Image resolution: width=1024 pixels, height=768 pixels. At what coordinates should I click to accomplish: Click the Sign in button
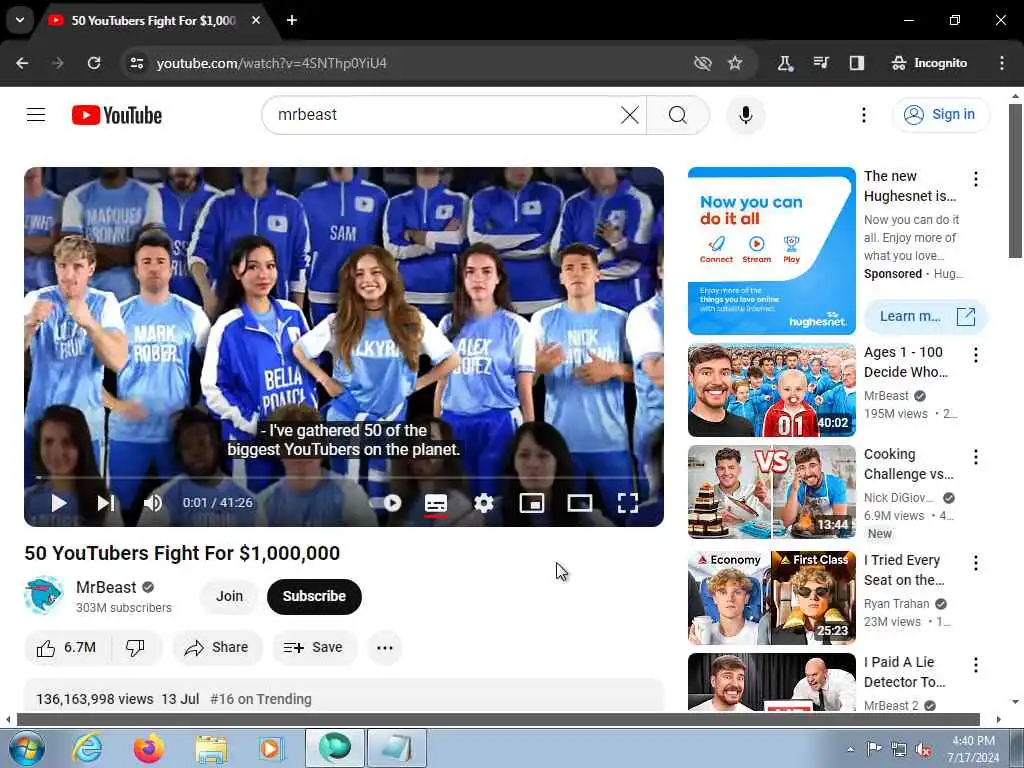[x=941, y=115]
